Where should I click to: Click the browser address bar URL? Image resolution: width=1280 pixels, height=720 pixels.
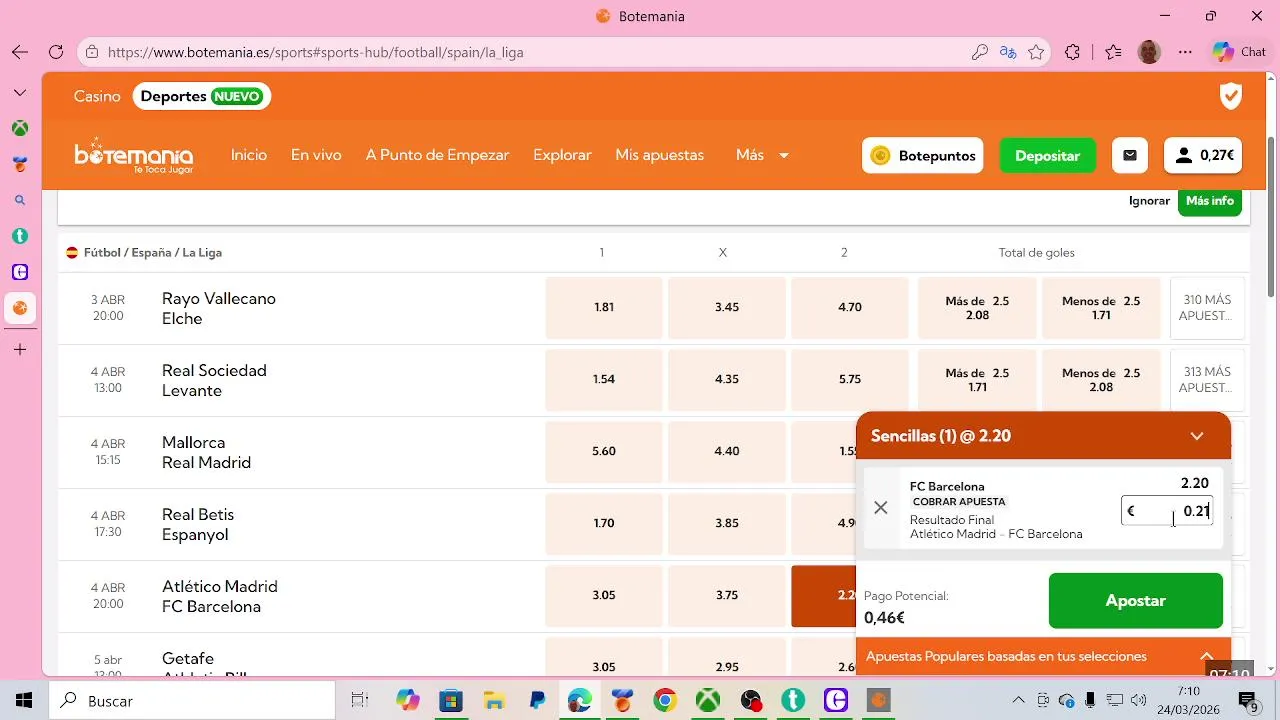point(315,52)
